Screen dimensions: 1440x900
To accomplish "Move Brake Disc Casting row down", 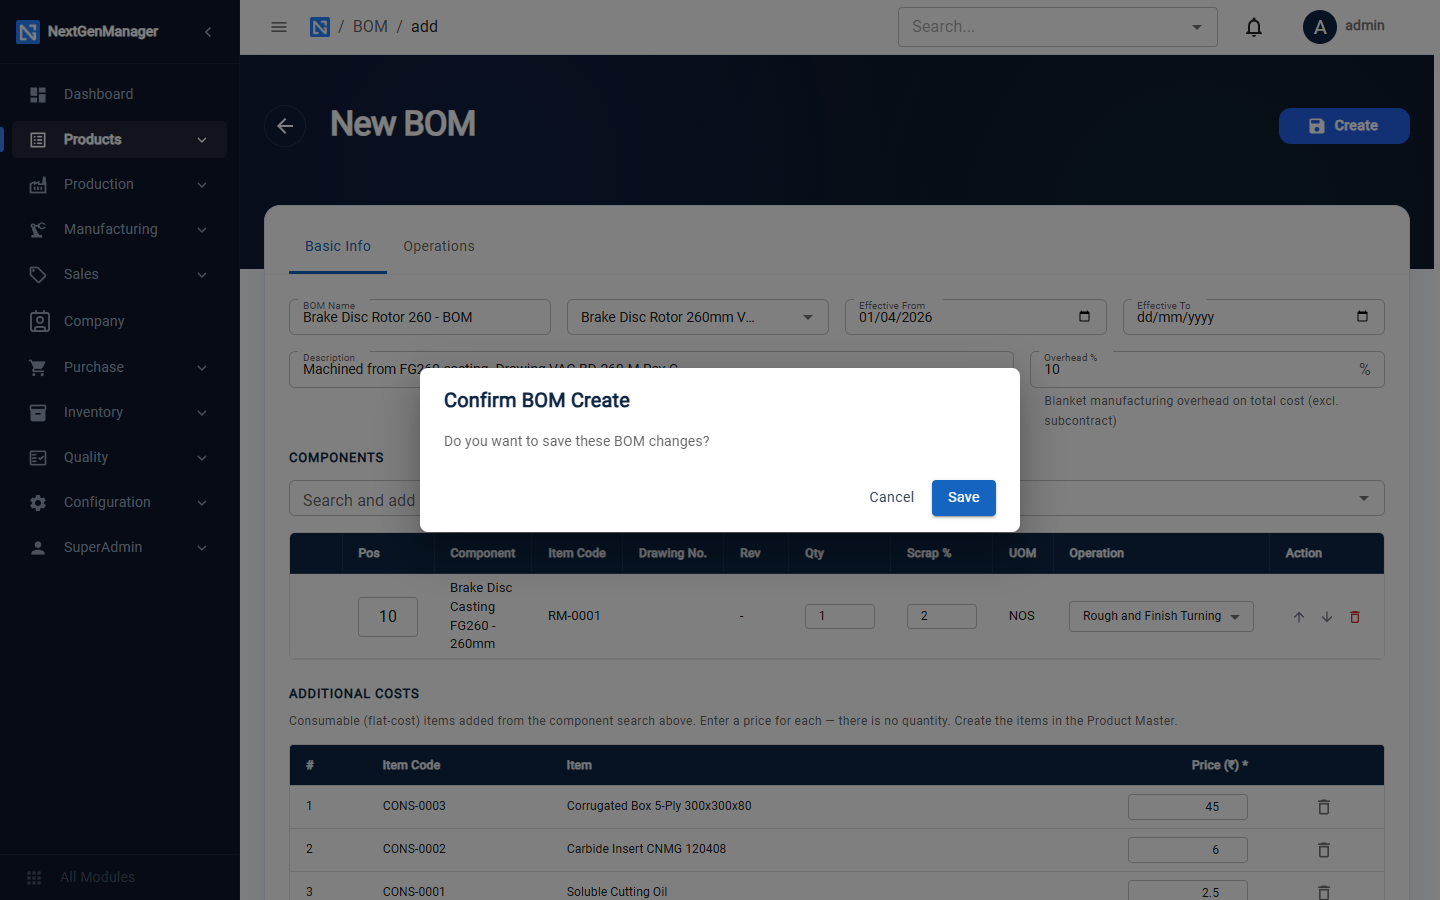I will click(x=1327, y=617).
